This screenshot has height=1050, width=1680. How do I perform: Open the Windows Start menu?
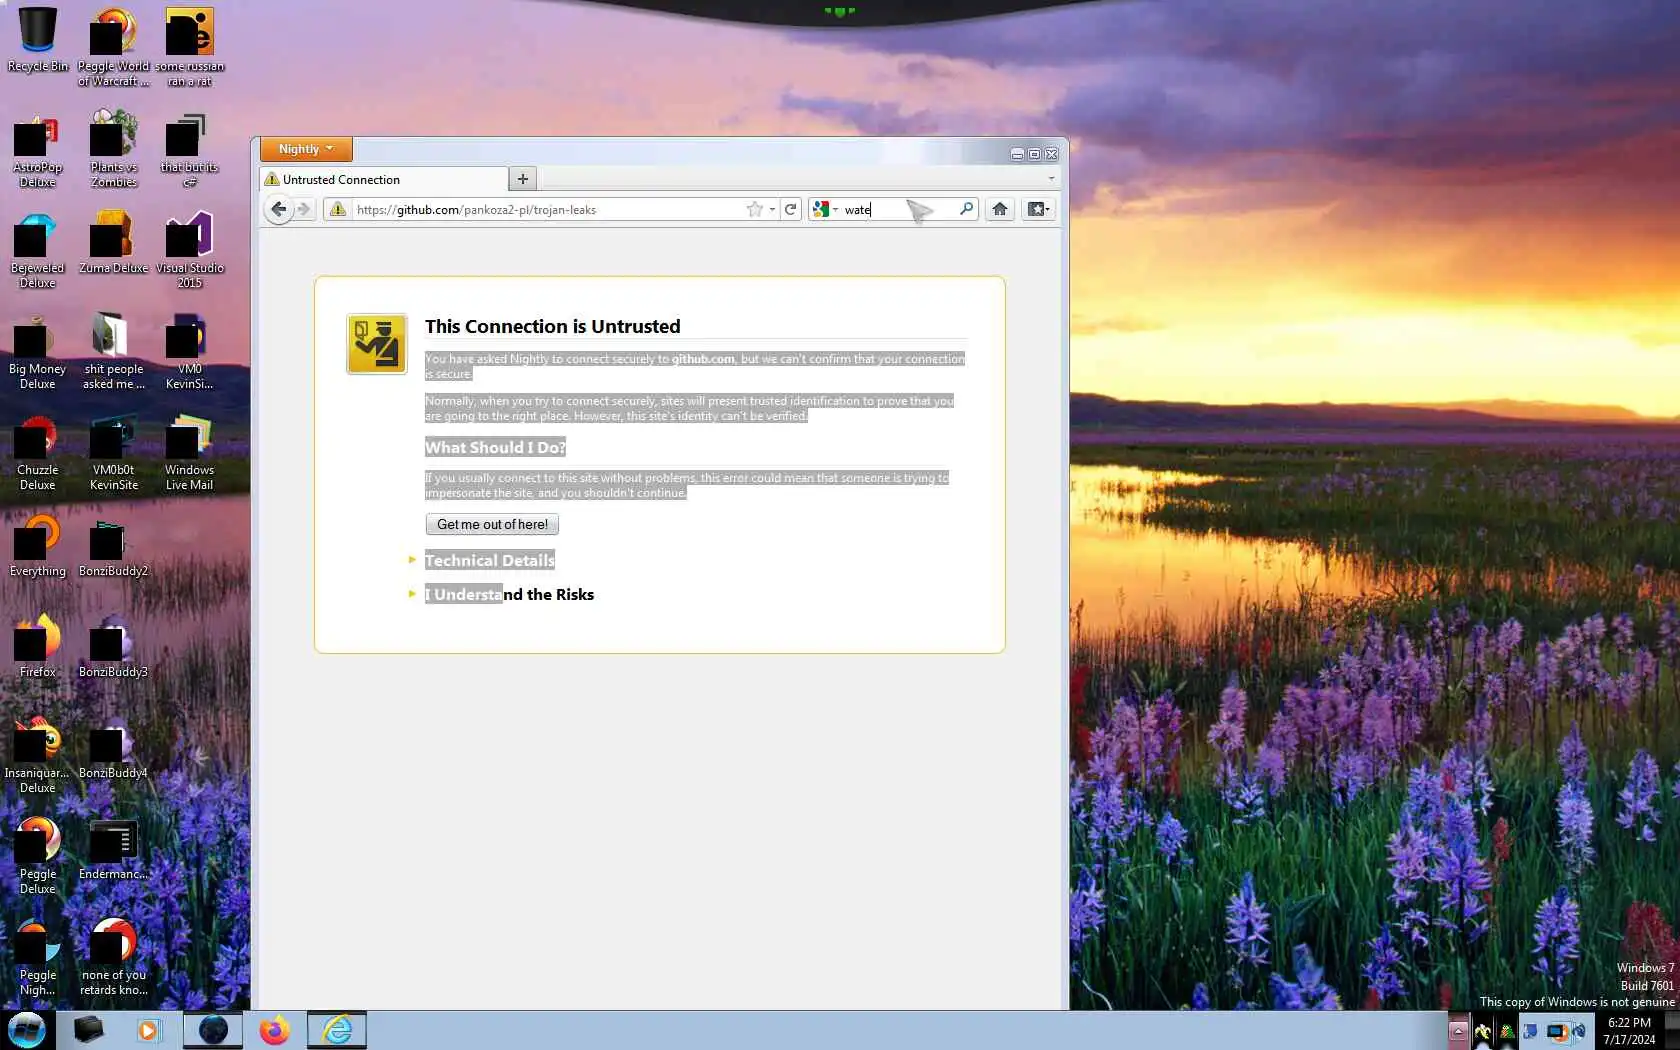(x=27, y=1029)
